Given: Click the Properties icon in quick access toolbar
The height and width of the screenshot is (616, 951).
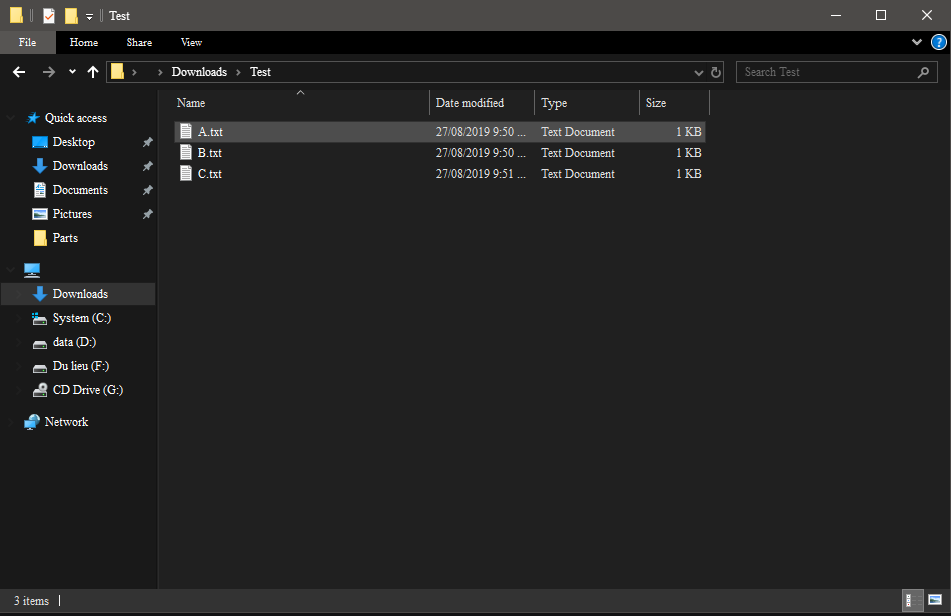Looking at the screenshot, I should point(49,16).
